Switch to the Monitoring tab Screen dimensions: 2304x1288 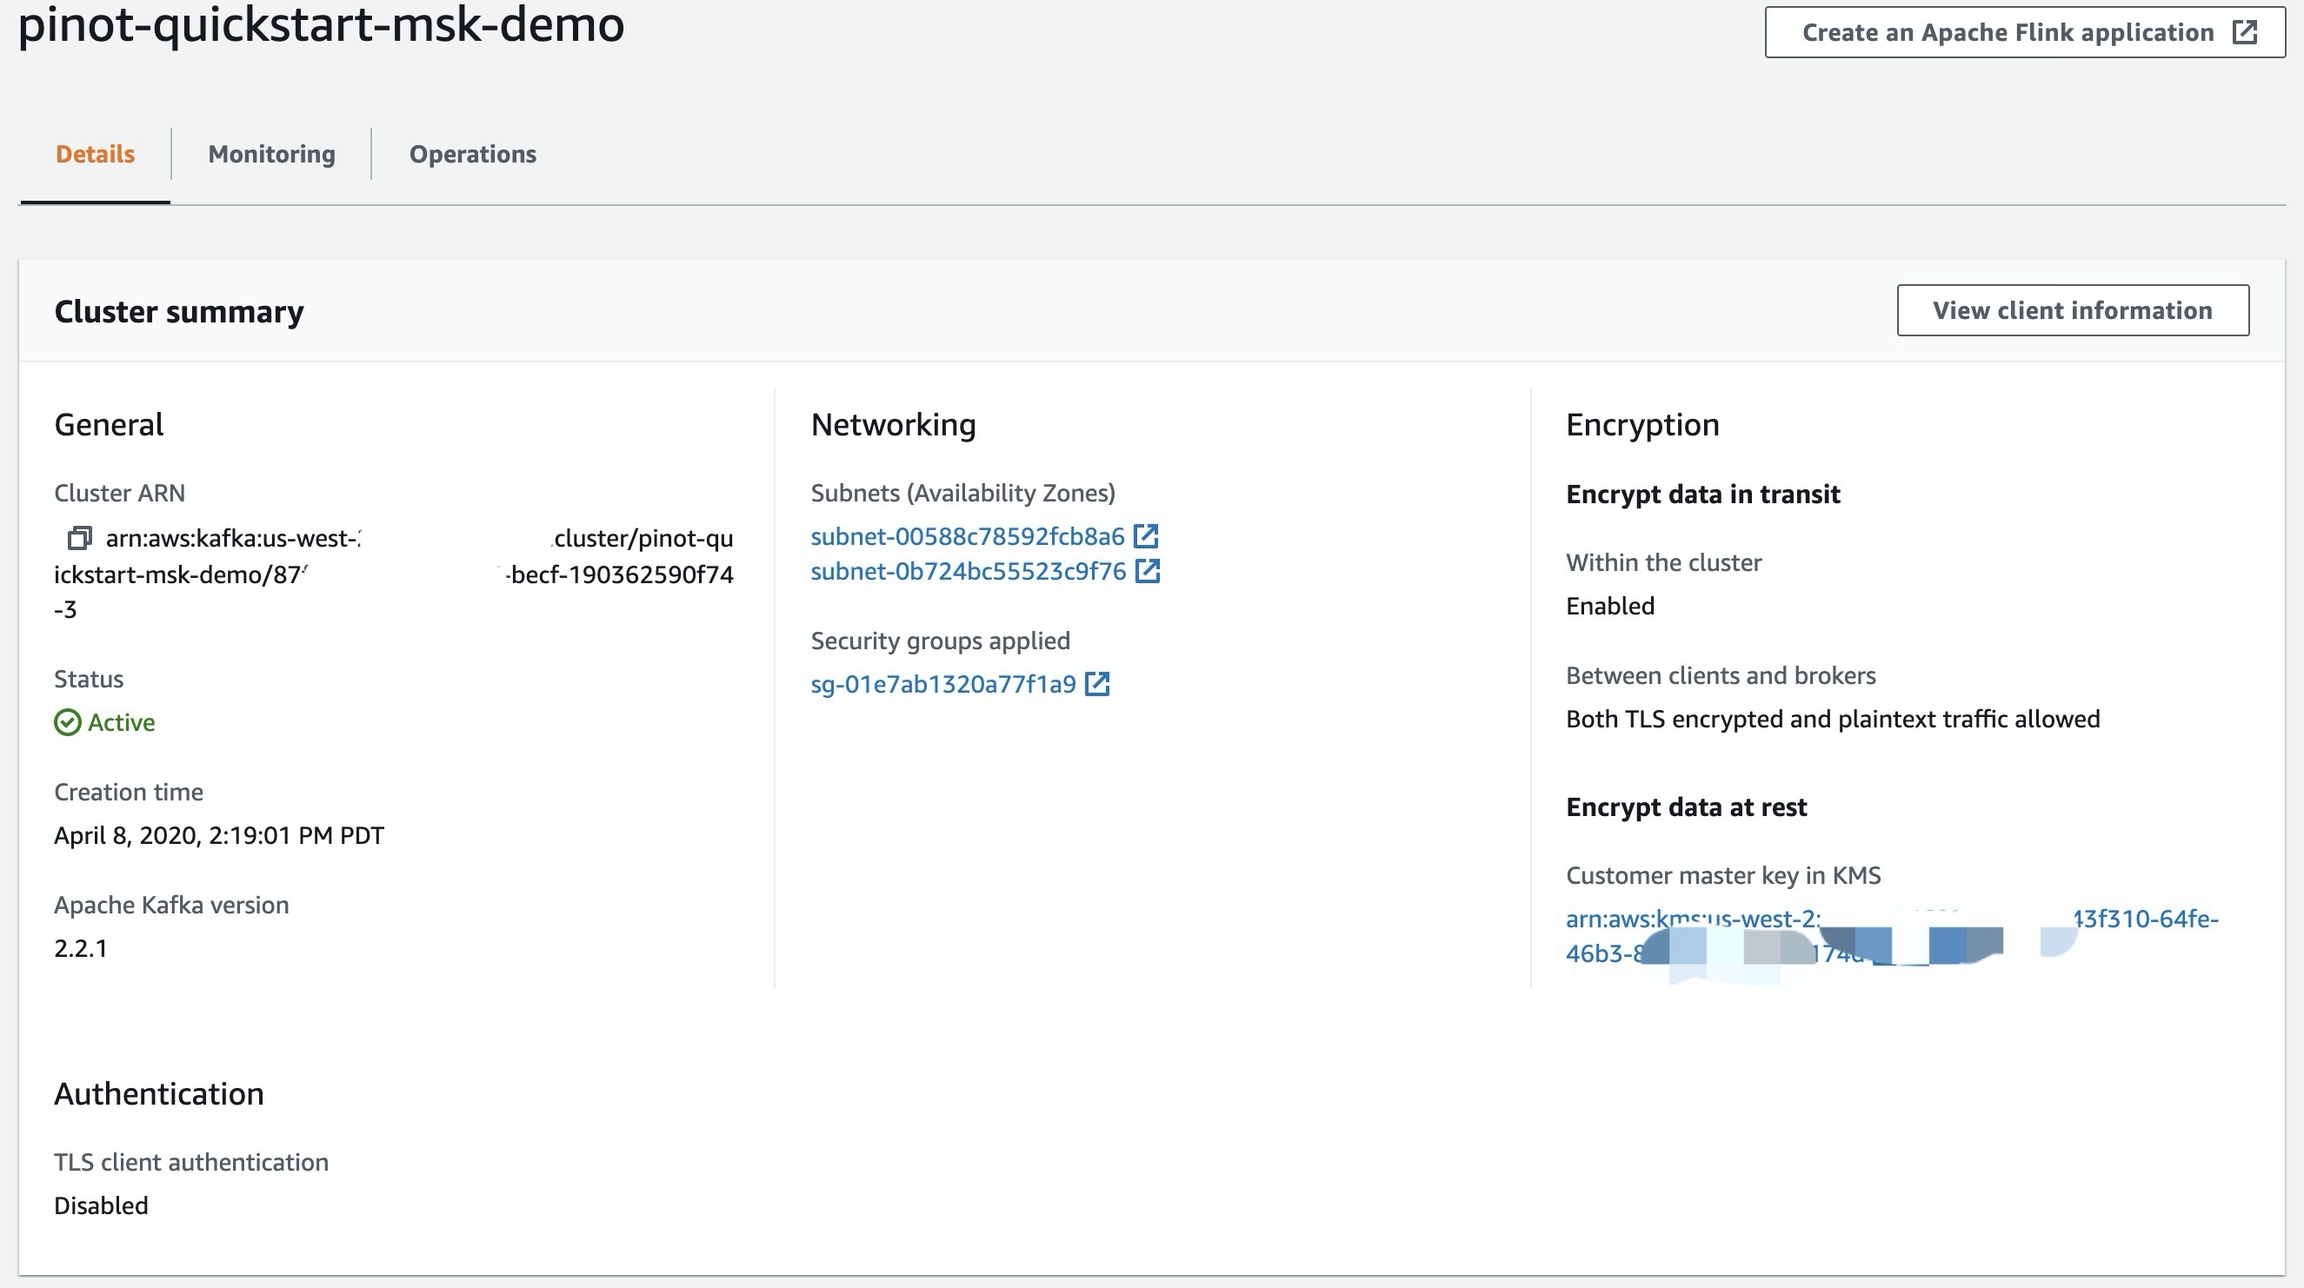271,154
